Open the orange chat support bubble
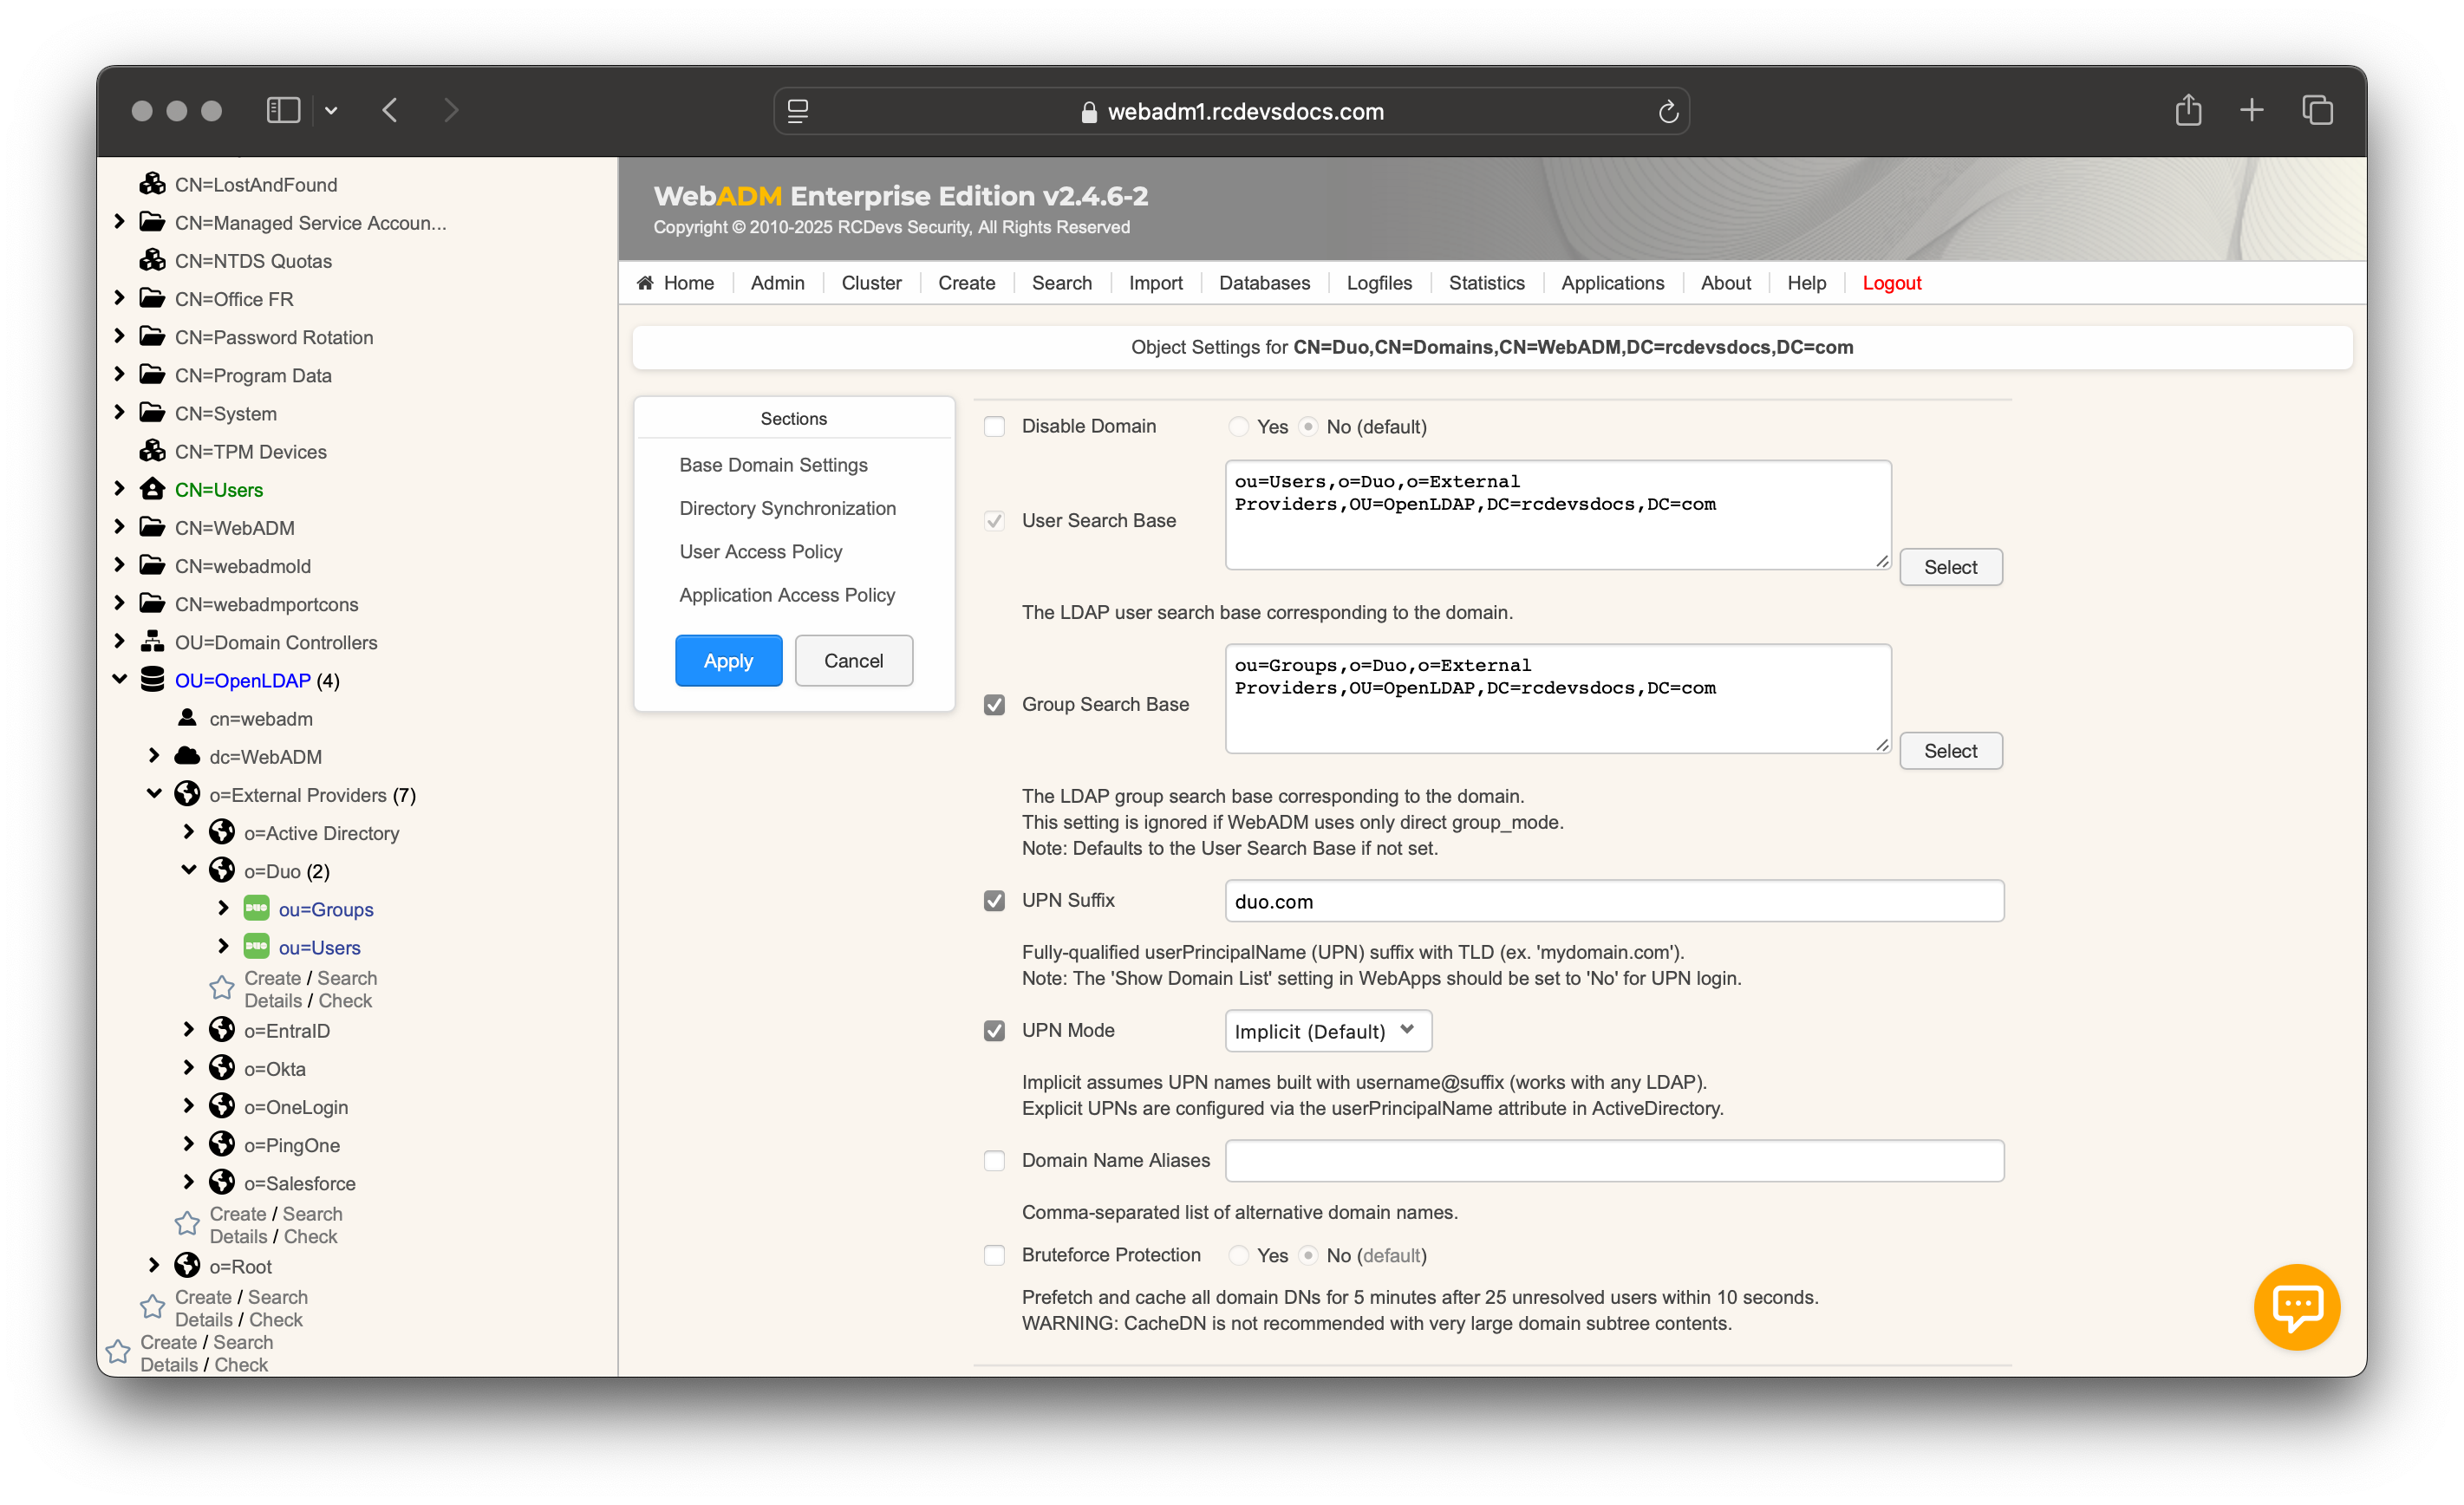 point(2296,1306)
